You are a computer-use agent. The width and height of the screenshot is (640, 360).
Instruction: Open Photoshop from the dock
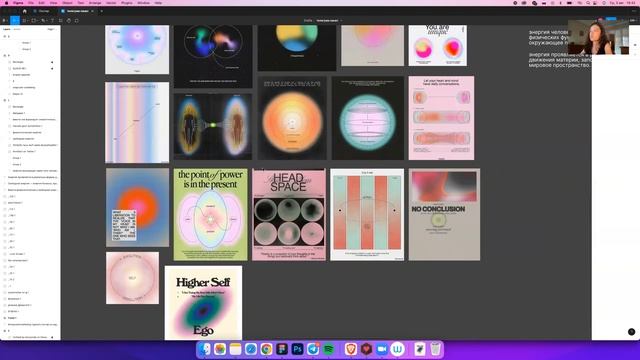[x=298, y=349]
